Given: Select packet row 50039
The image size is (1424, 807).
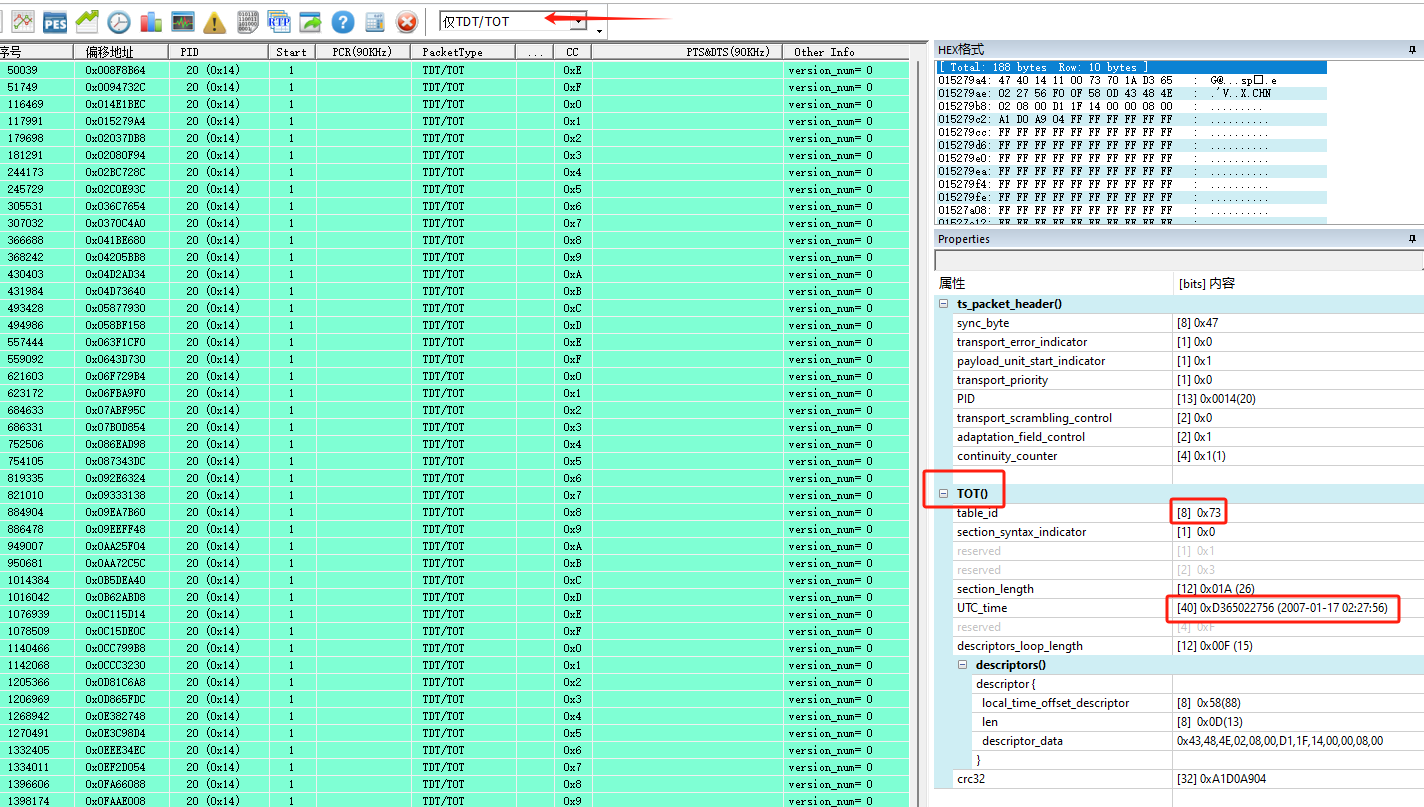Looking at the screenshot, I should [454, 70].
